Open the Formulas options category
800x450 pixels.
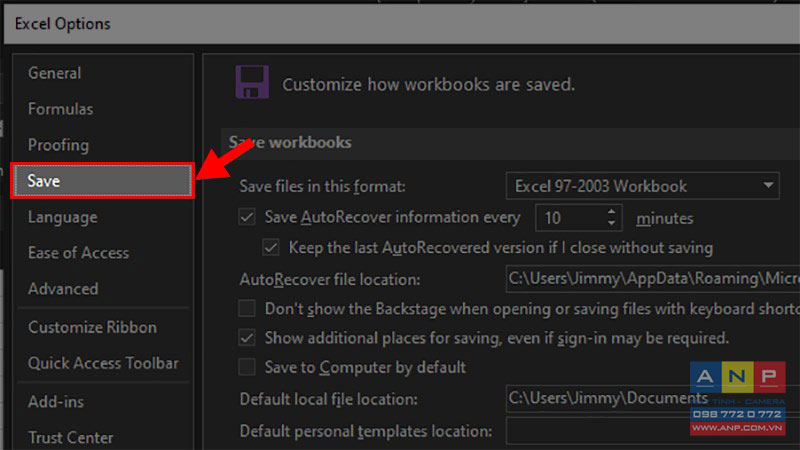60,109
